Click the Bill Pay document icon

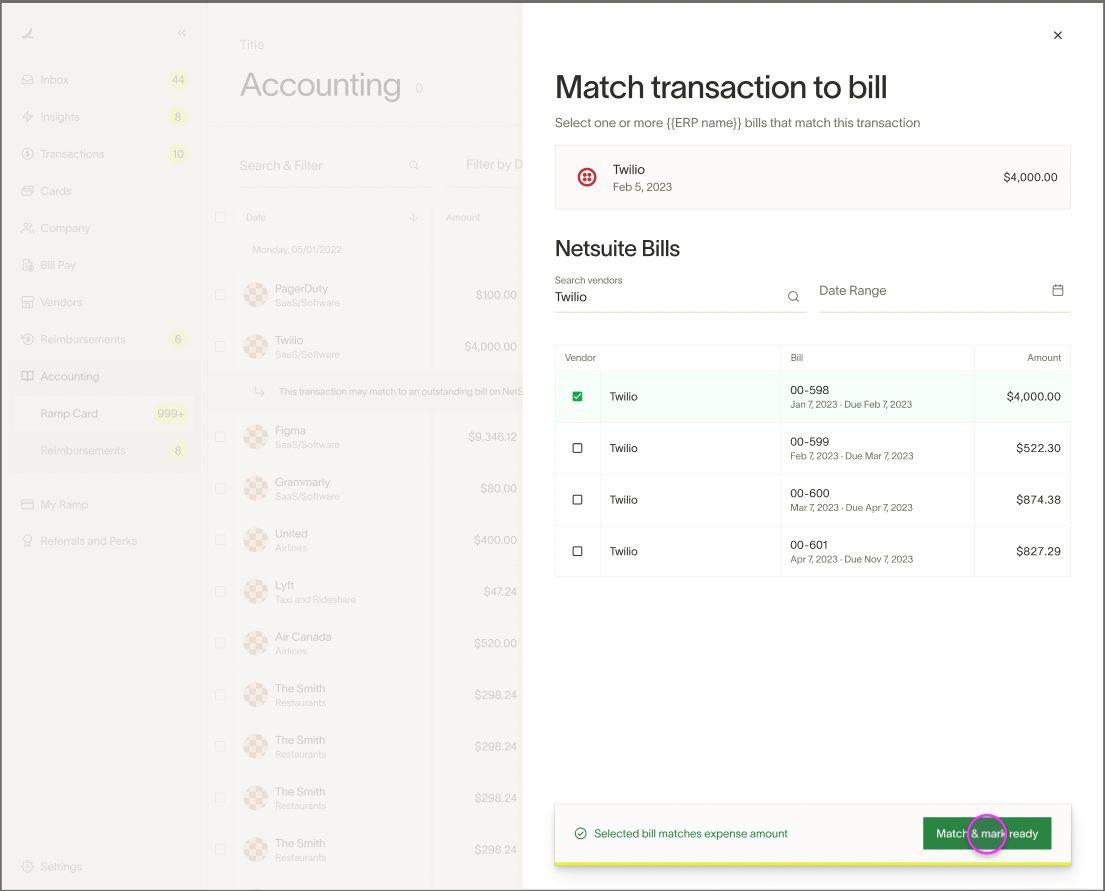tap(27, 265)
